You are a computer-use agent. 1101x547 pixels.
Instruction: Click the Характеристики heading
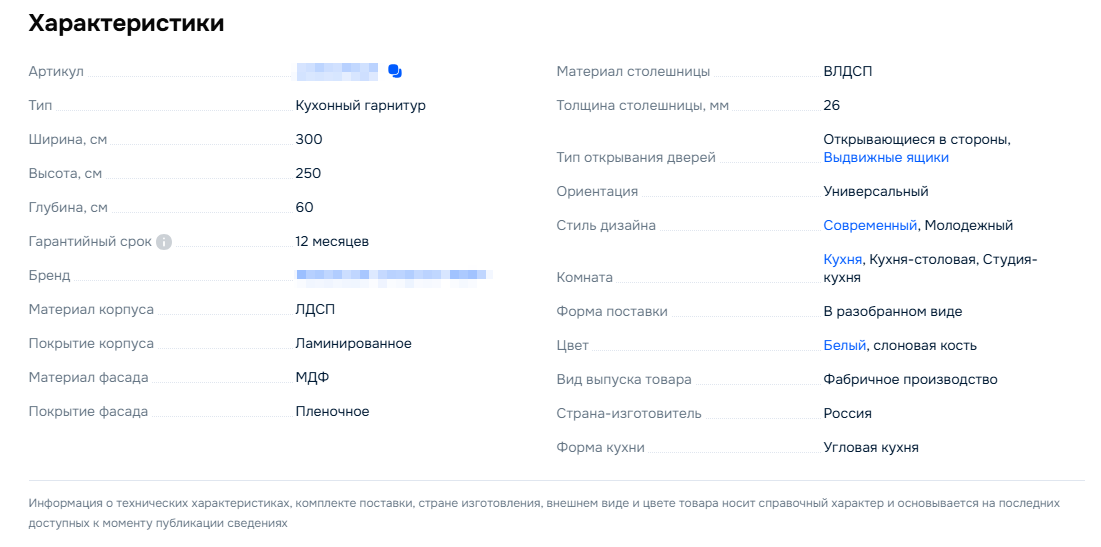126,24
